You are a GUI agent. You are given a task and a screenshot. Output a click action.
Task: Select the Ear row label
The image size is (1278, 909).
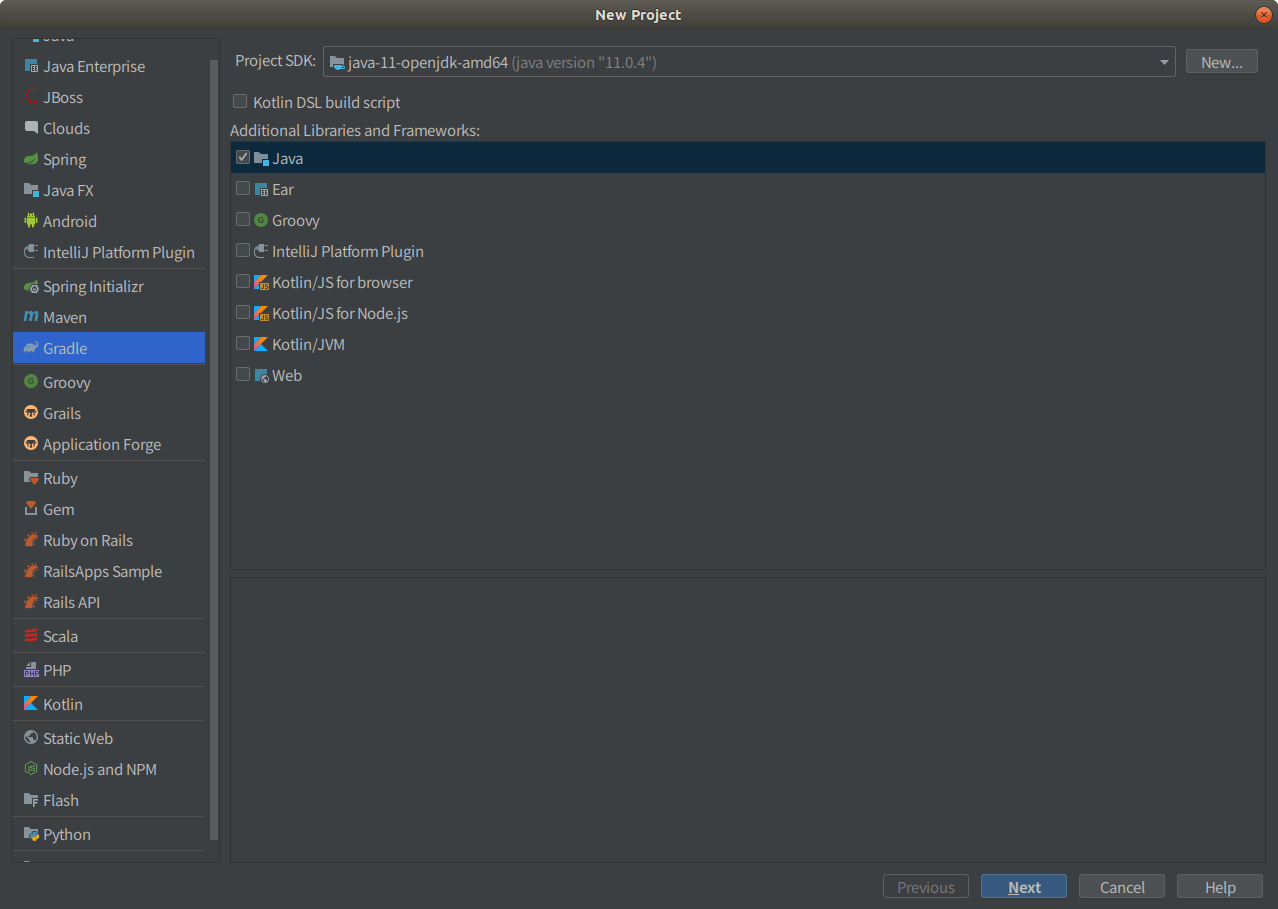point(283,190)
